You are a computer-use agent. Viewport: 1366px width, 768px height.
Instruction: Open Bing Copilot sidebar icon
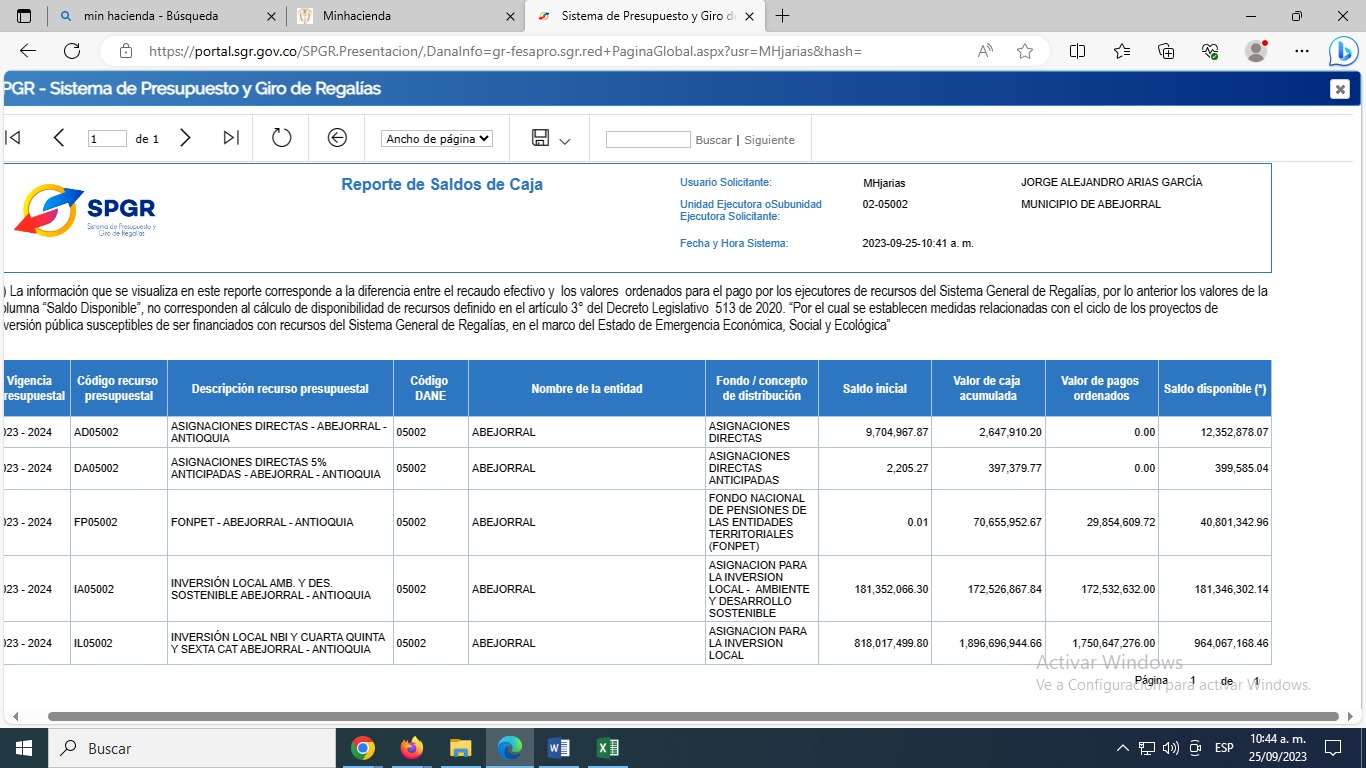click(x=1343, y=51)
